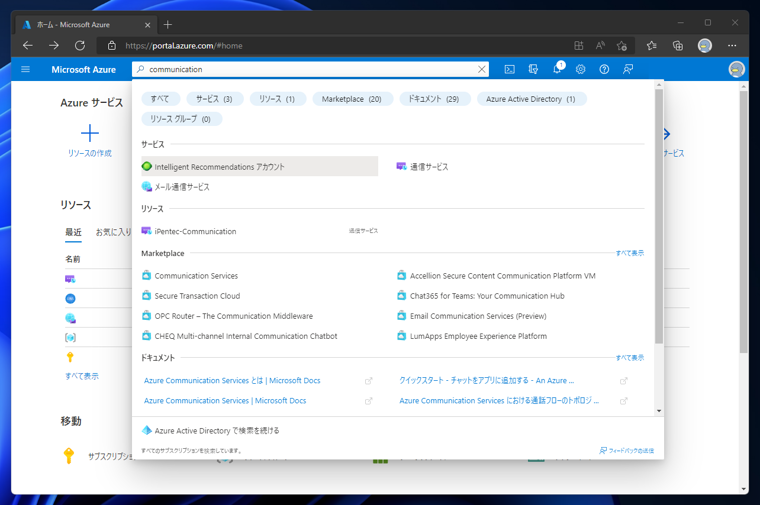Open portal settings gear
Viewport: 760px width, 505px height.
tap(580, 69)
